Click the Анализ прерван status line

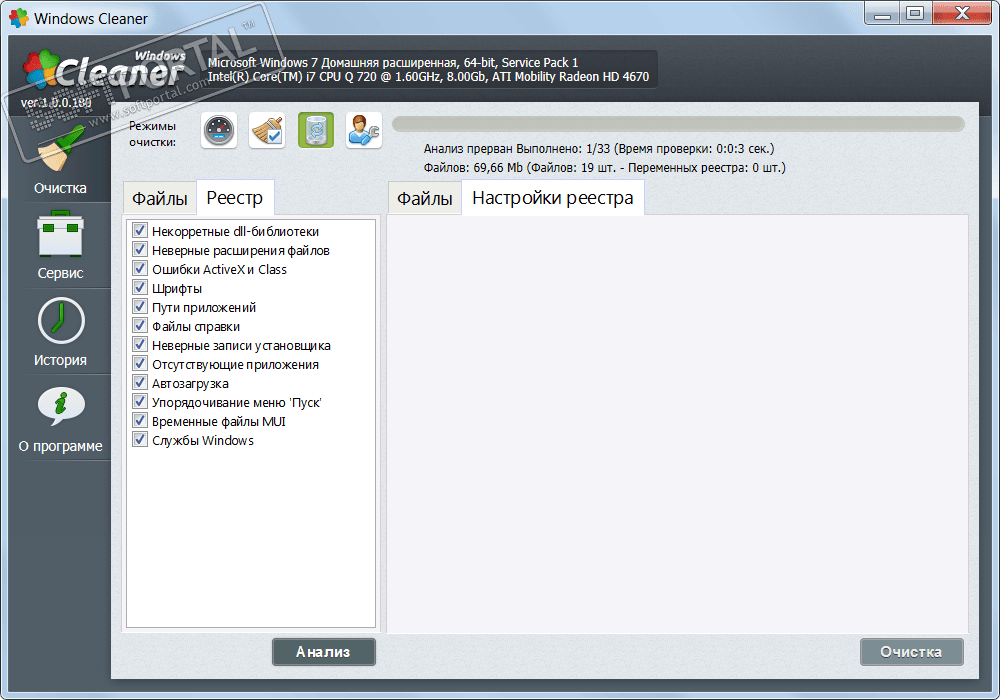click(x=599, y=149)
